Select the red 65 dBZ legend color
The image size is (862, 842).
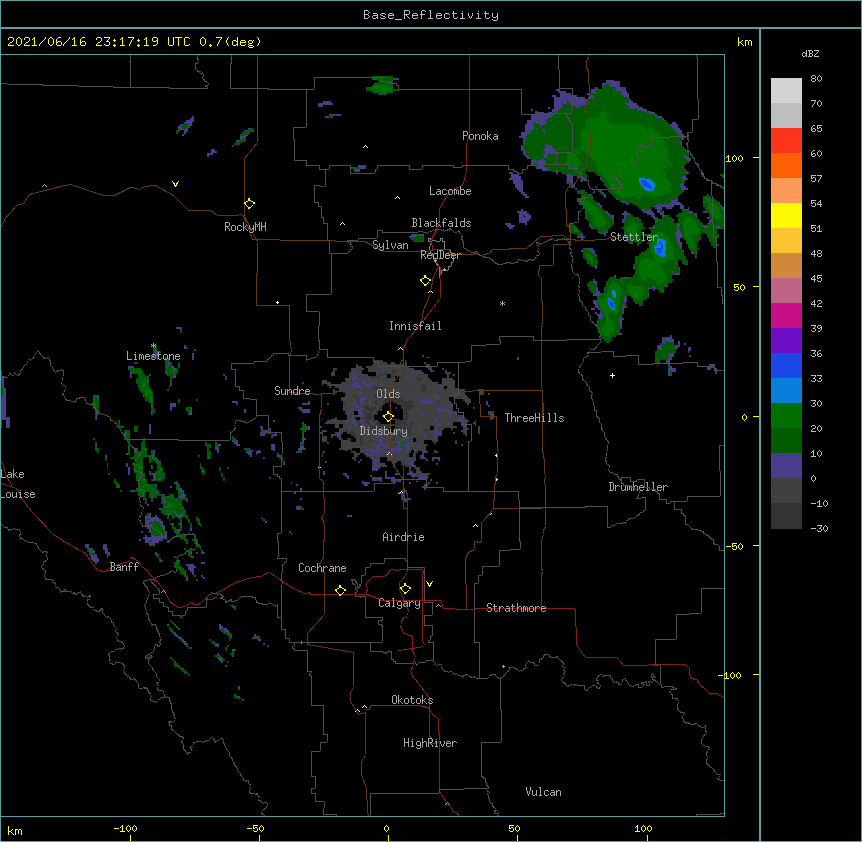786,140
